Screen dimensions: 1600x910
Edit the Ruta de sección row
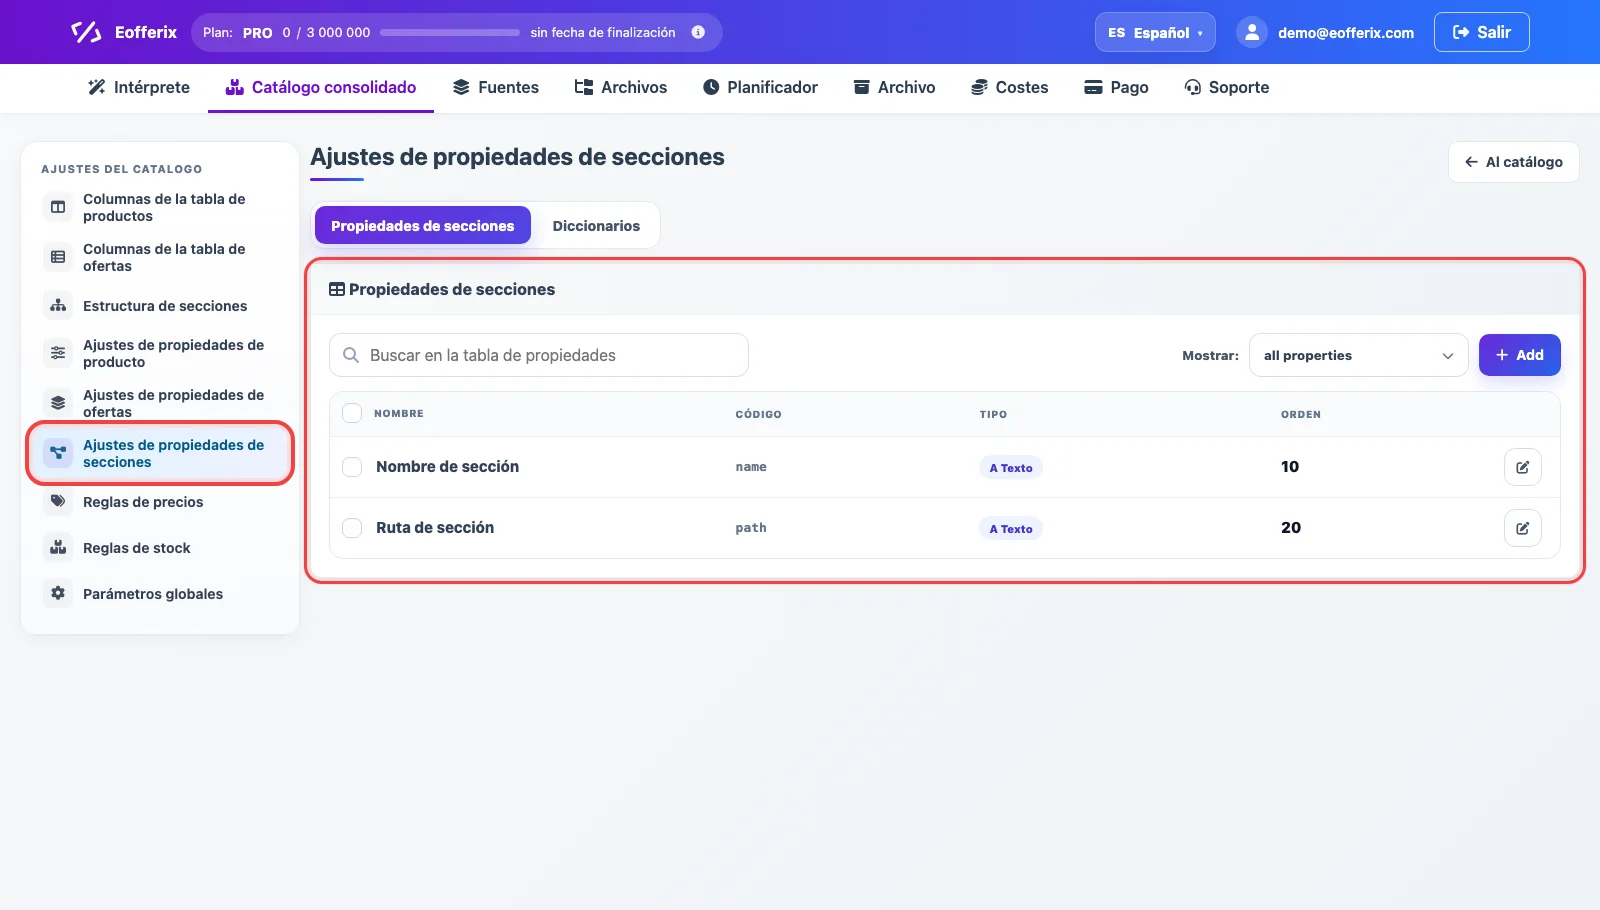tap(1522, 528)
